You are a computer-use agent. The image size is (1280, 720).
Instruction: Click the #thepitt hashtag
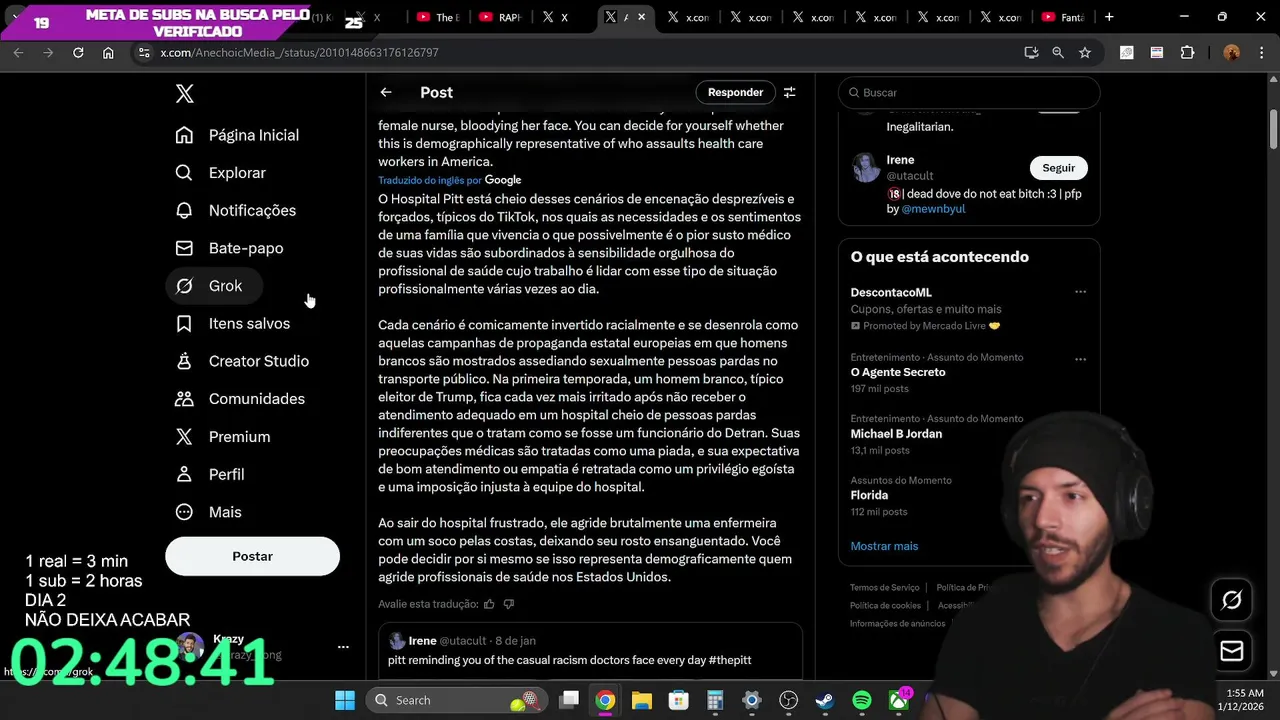point(729,660)
